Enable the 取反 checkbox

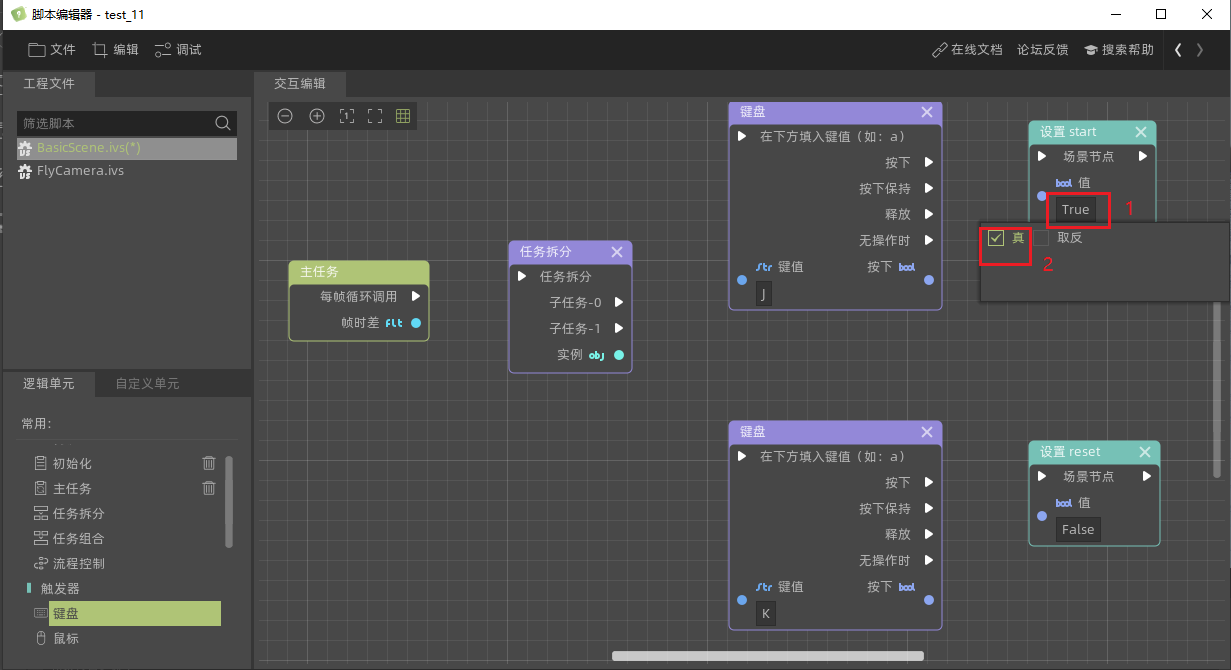coord(1042,238)
